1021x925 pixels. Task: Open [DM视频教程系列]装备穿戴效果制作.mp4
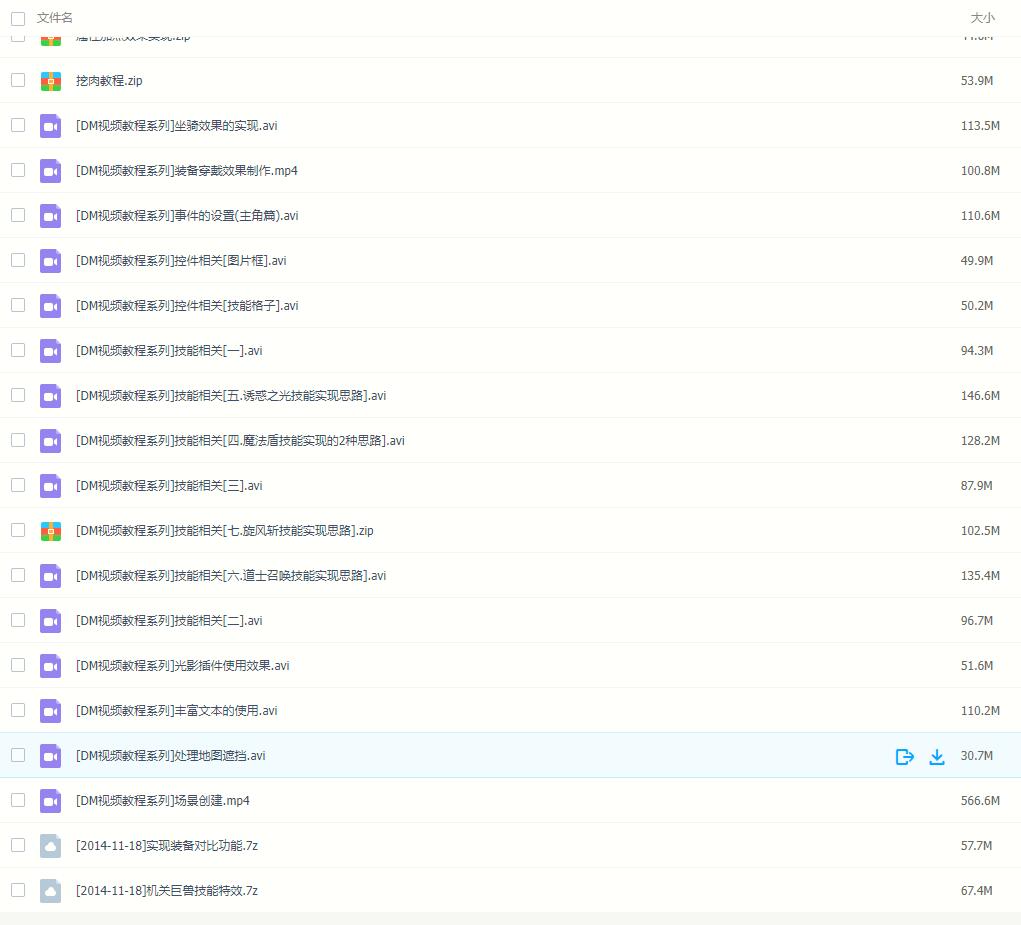coord(187,171)
